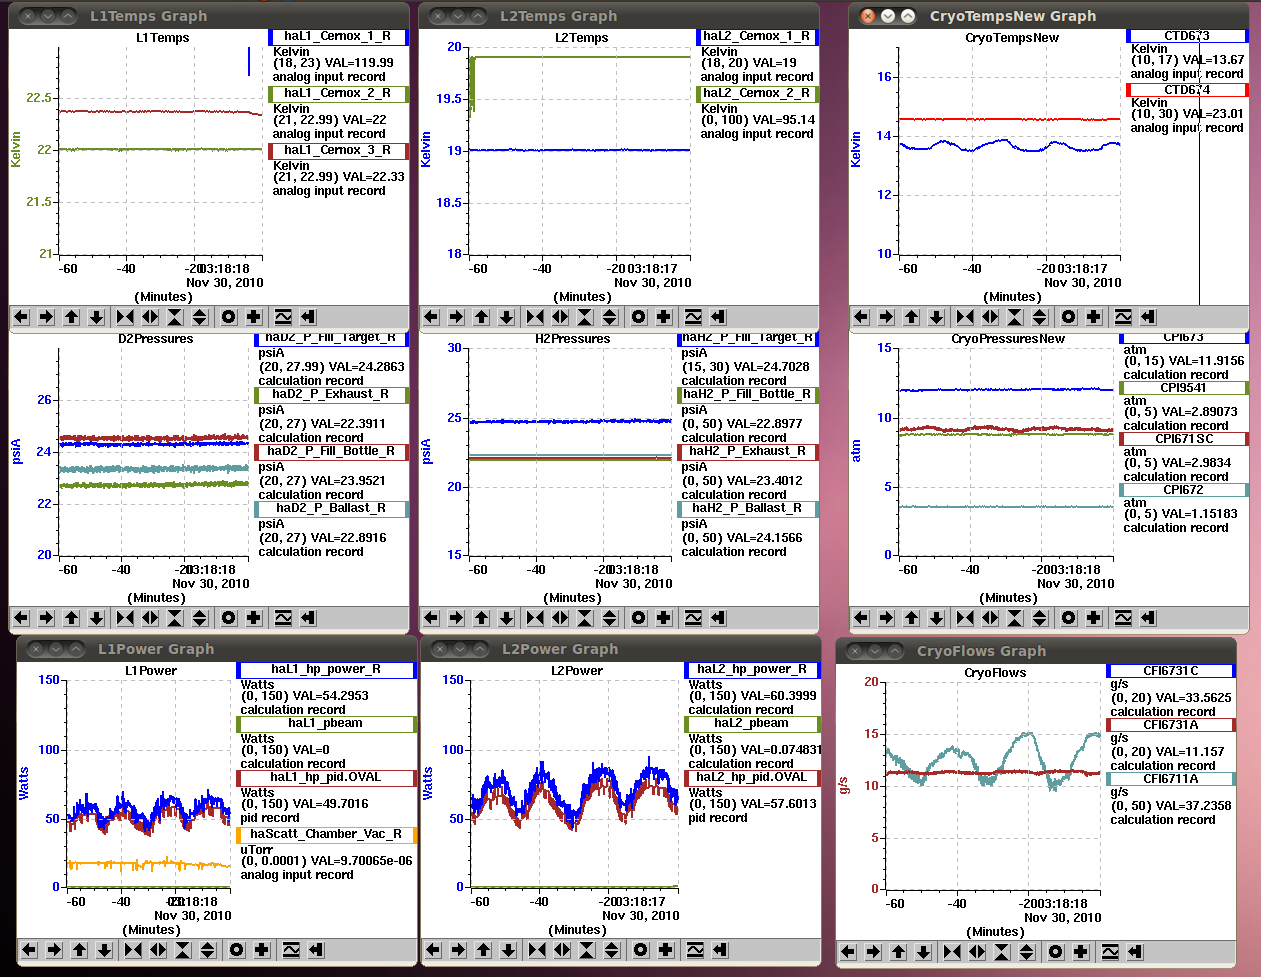This screenshot has width=1261, height=977.
Task: Reset L2Power graph with return-arrow icon
Action: (720, 950)
